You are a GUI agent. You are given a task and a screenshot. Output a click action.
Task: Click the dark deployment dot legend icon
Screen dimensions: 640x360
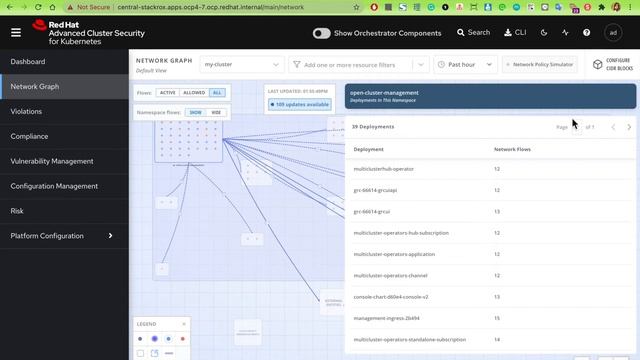140,339
